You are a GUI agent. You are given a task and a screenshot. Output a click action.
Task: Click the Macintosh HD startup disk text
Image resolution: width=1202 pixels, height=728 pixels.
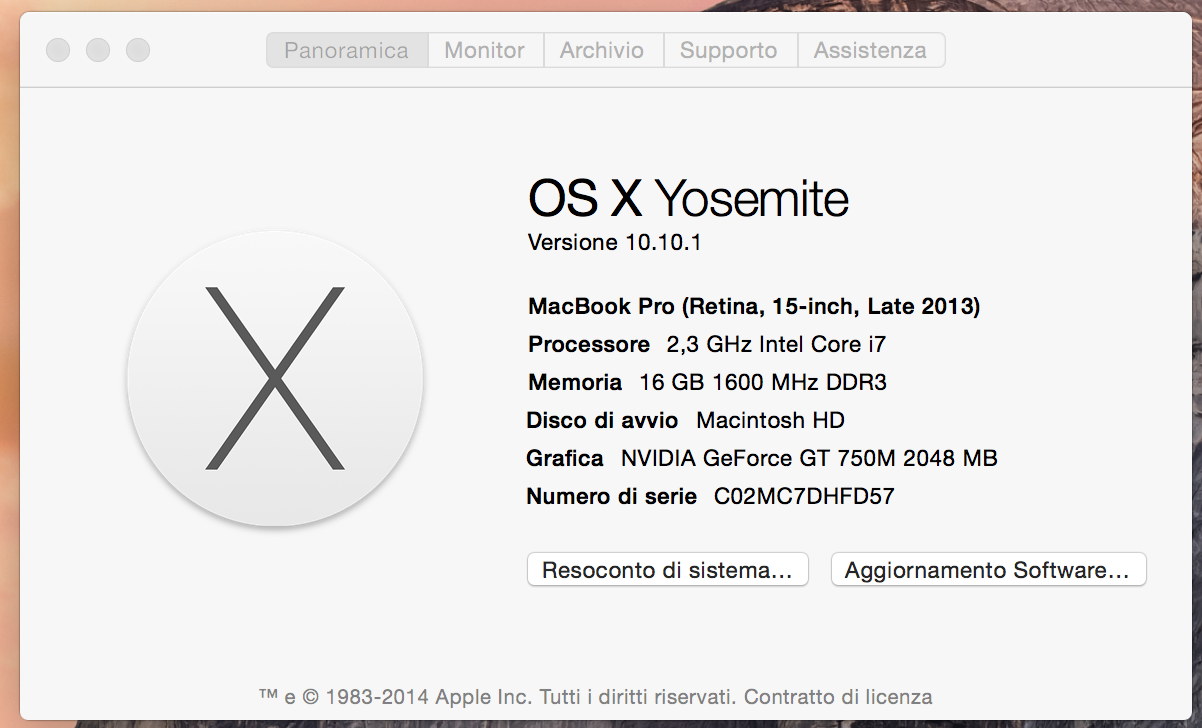click(770, 420)
